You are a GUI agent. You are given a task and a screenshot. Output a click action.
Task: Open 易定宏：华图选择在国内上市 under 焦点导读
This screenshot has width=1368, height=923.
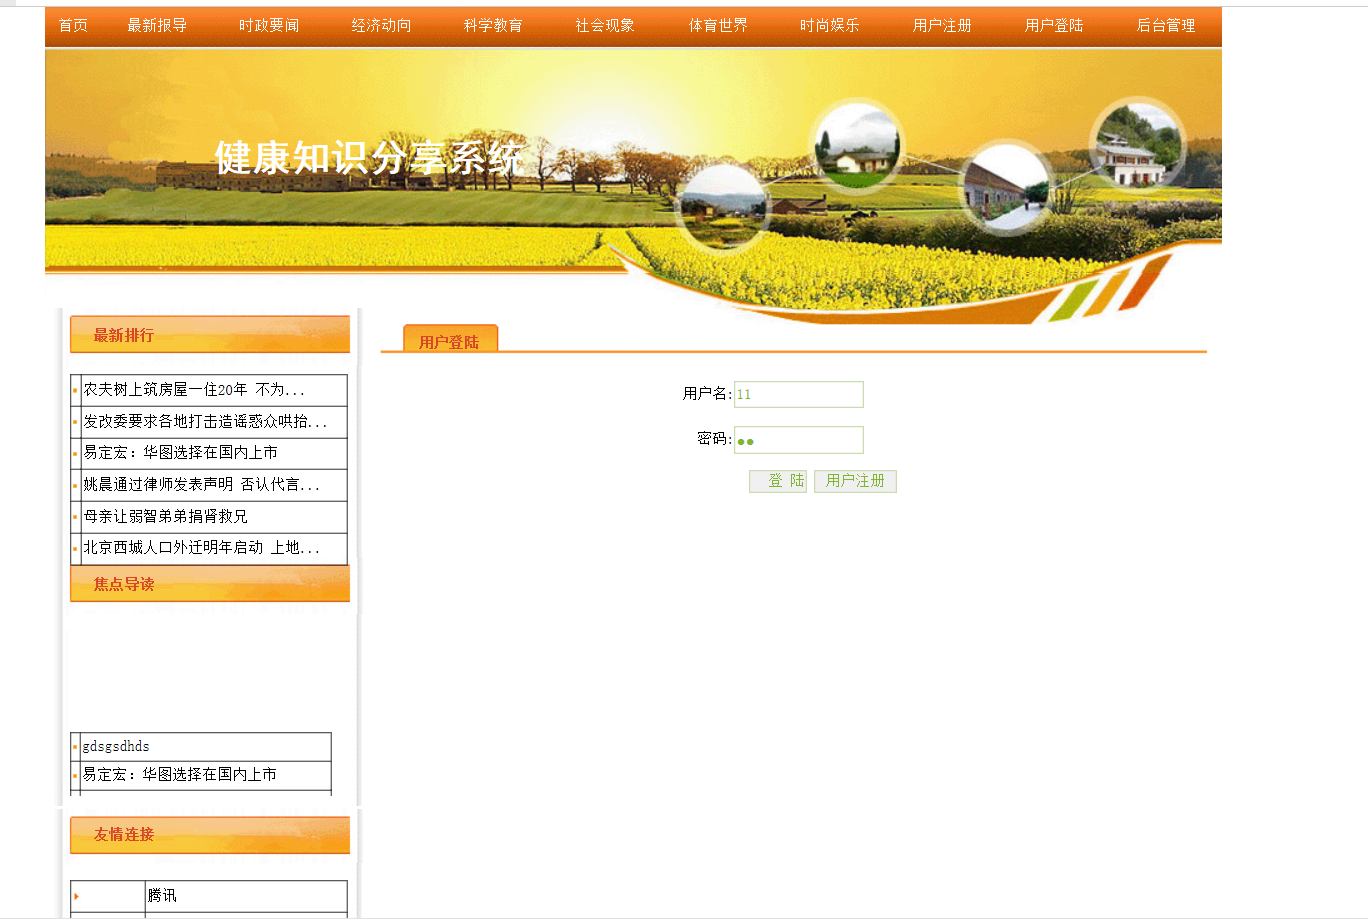click(x=180, y=775)
